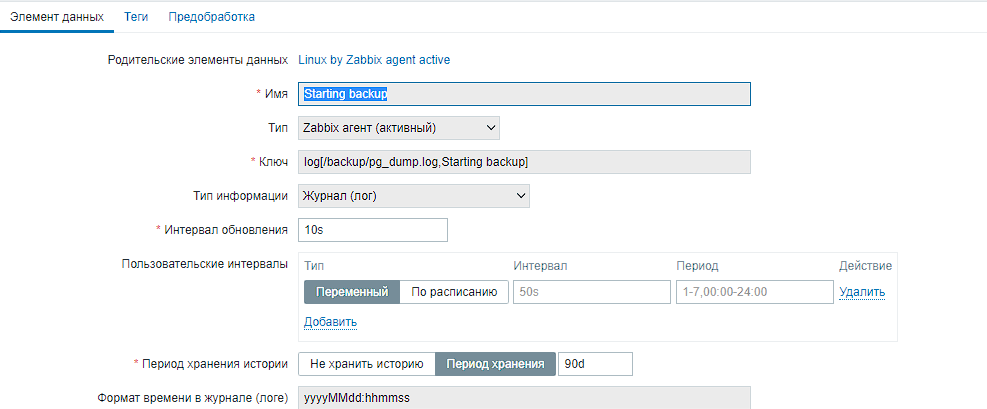The width and height of the screenshot is (987, 409).
Task: Click the Ключ field with the log path
Action: [524, 162]
